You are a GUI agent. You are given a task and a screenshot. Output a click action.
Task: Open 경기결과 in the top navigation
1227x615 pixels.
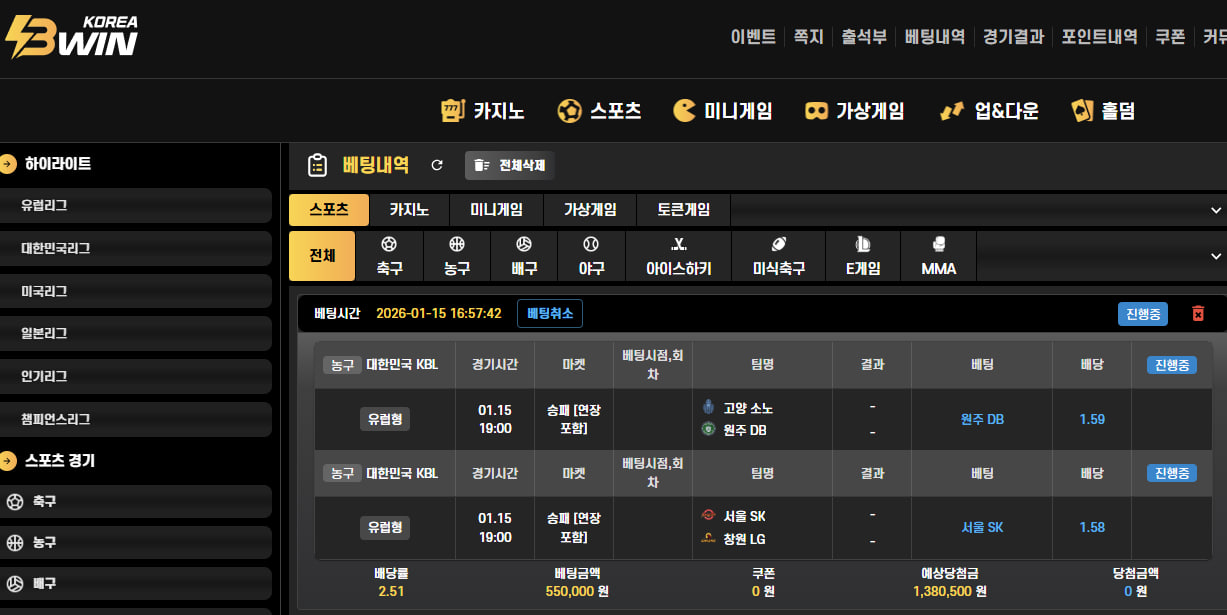click(1013, 37)
